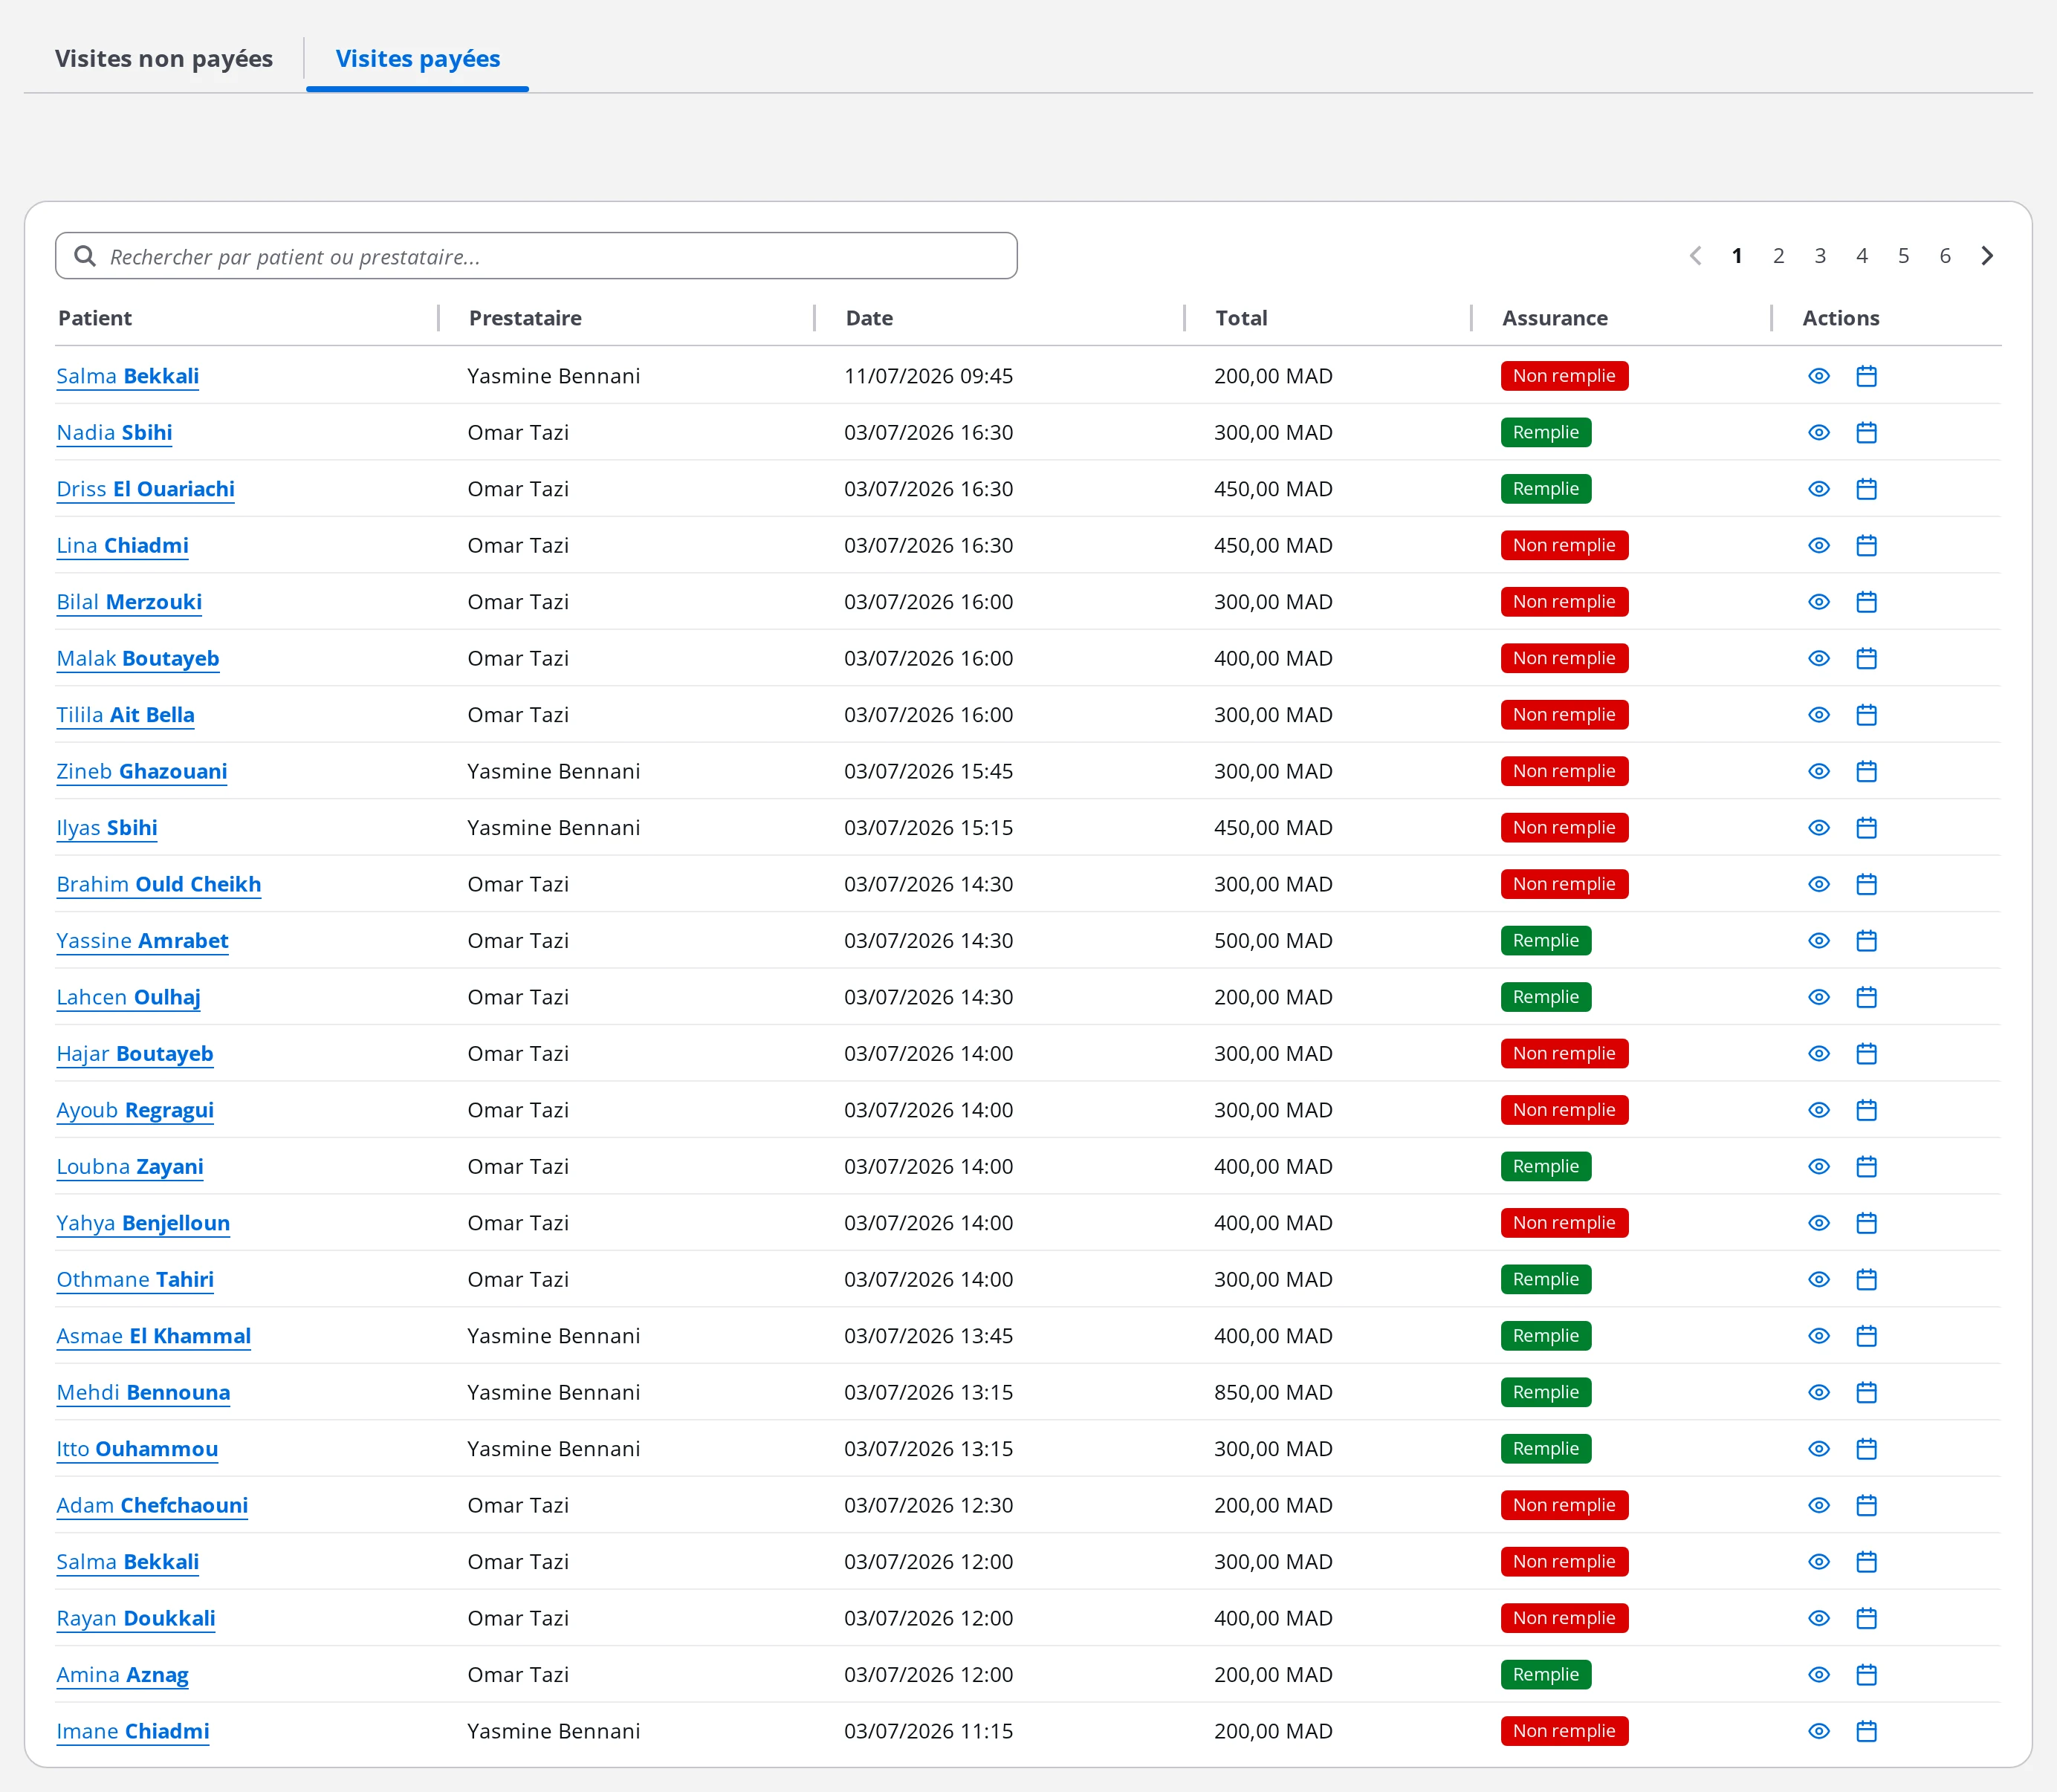View details of Bilal Merzouki visit
This screenshot has width=2057, height=1792.
click(x=1819, y=602)
